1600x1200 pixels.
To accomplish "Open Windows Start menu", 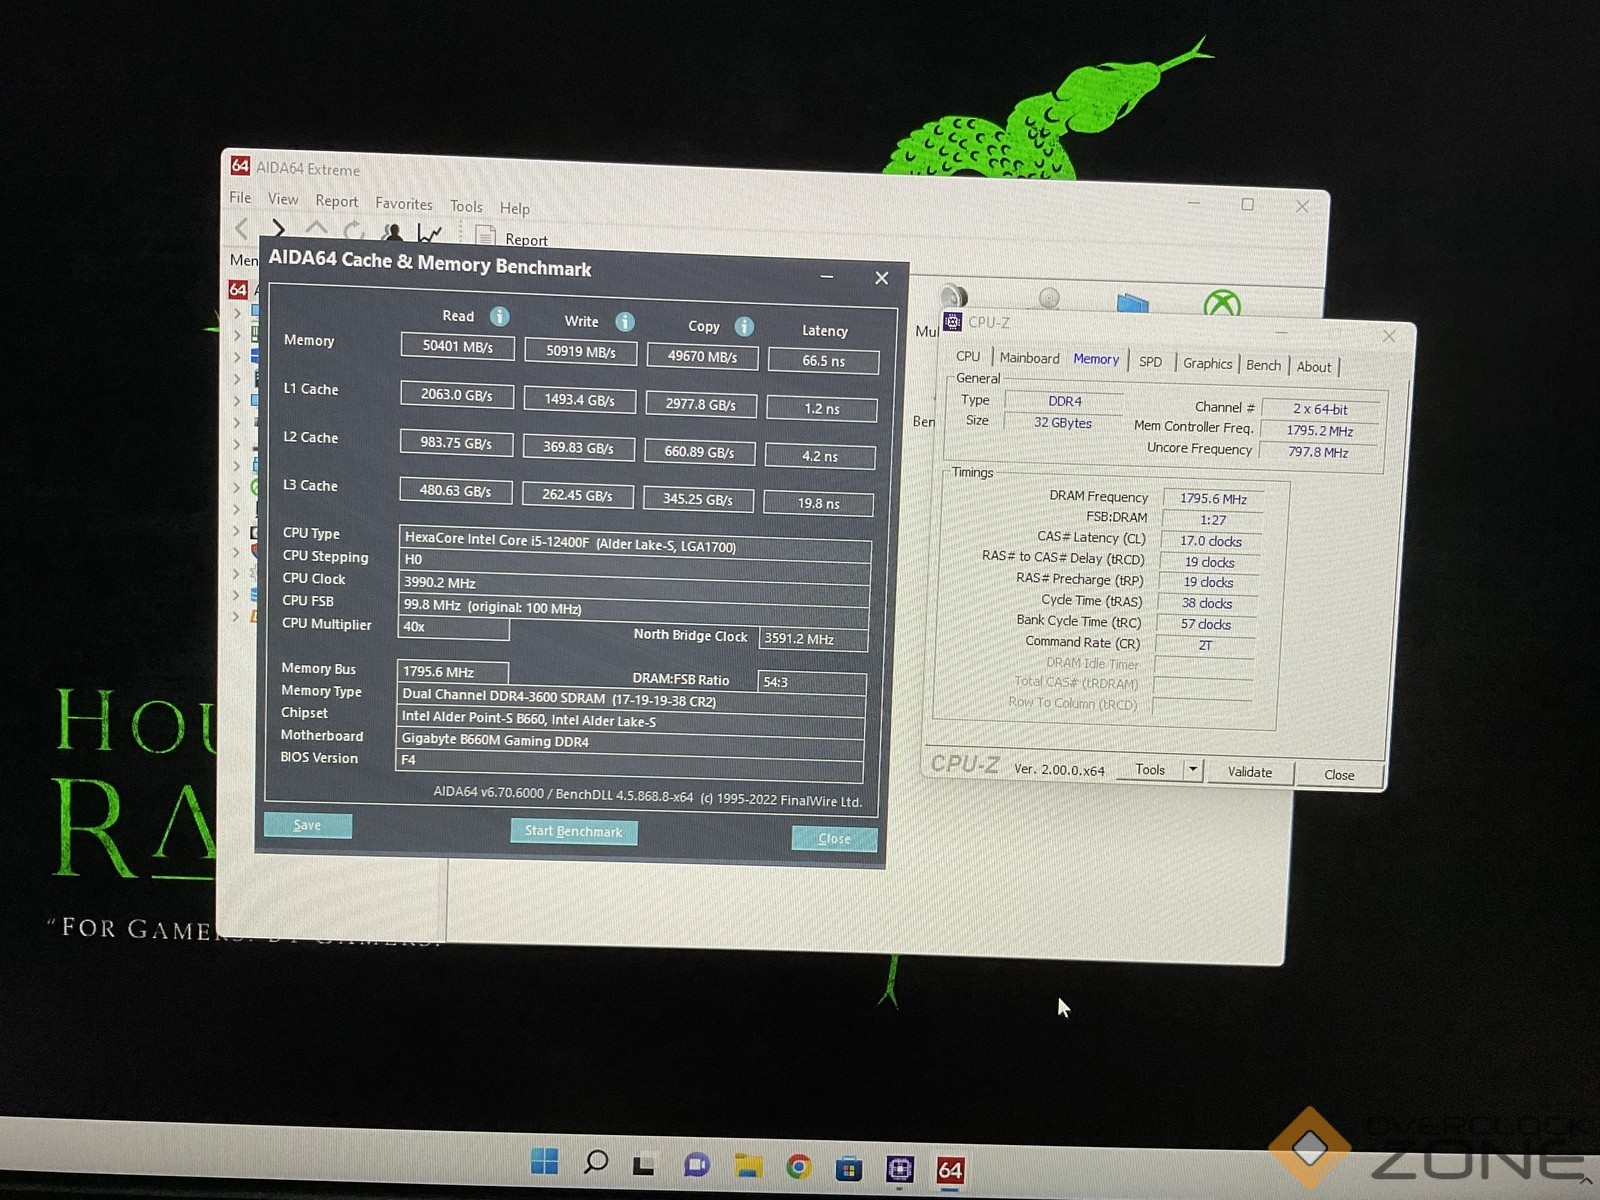I will click(x=544, y=1161).
